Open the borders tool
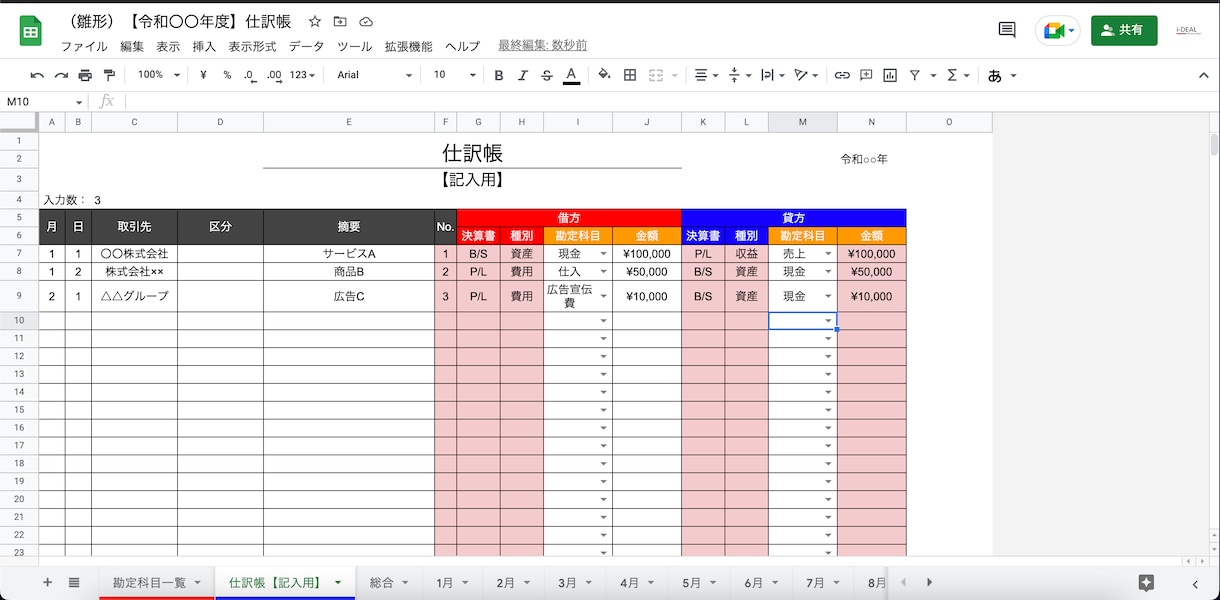 (630, 75)
